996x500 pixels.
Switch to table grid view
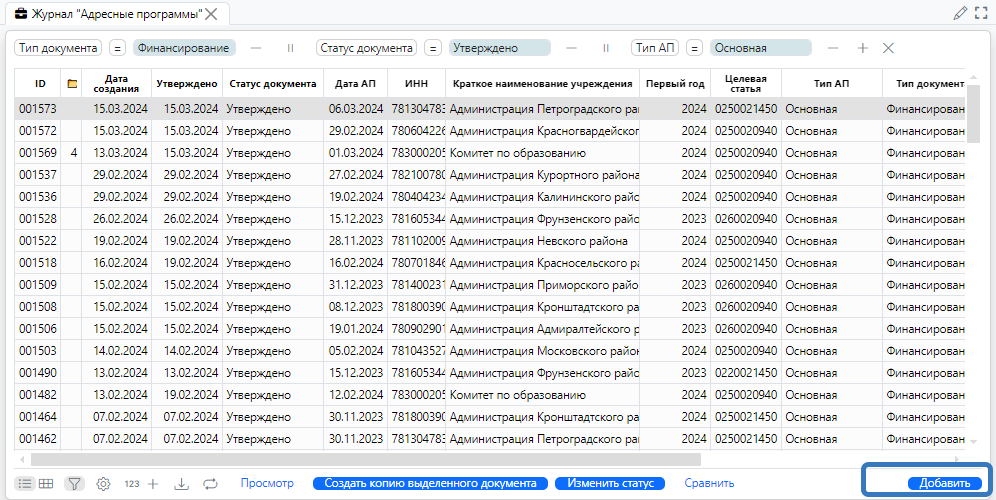pos(46,483)
